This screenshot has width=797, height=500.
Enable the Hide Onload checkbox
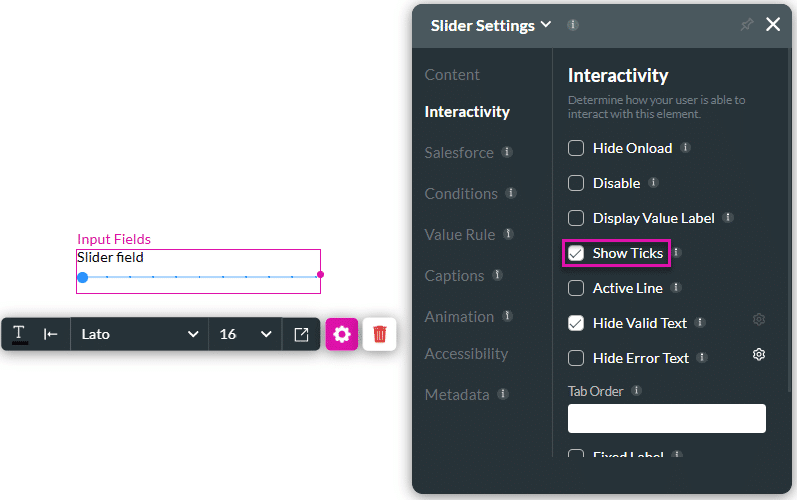(576, 148)
